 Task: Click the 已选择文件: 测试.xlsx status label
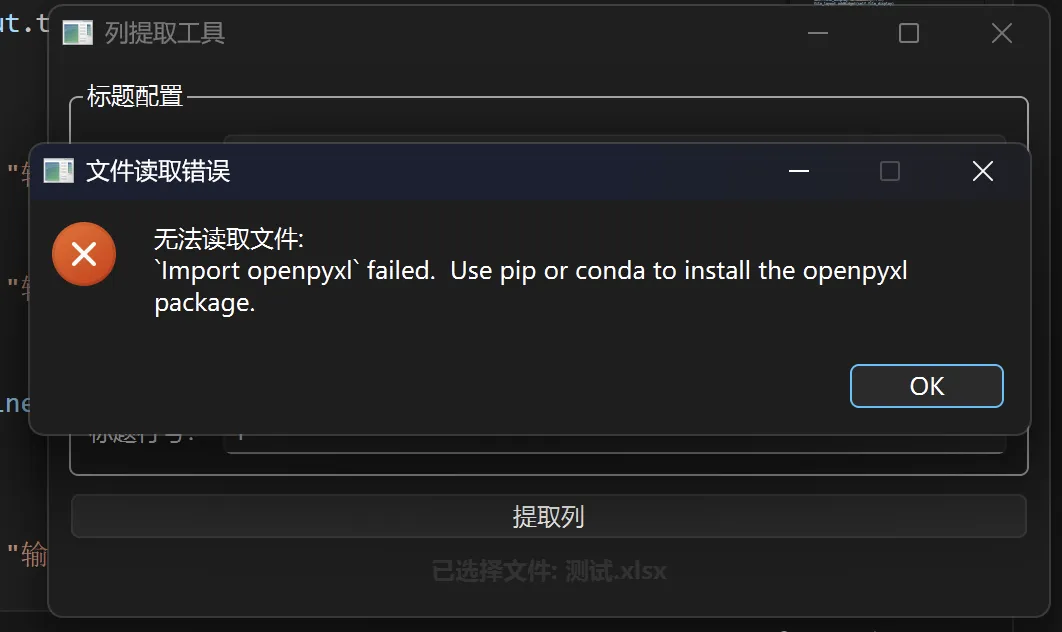549,571
